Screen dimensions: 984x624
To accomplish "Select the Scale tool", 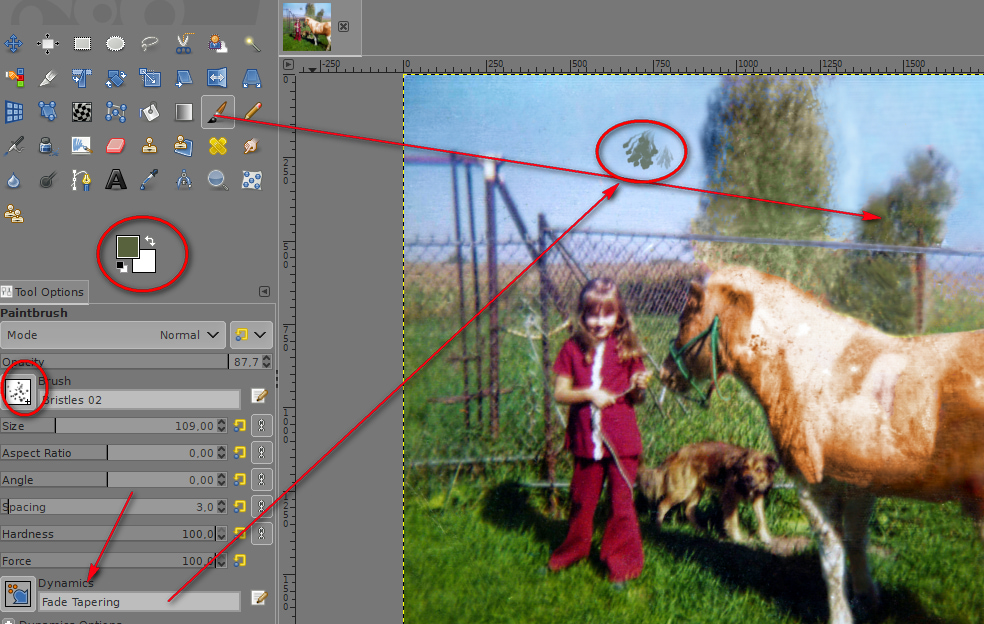I will pos(149,78).
